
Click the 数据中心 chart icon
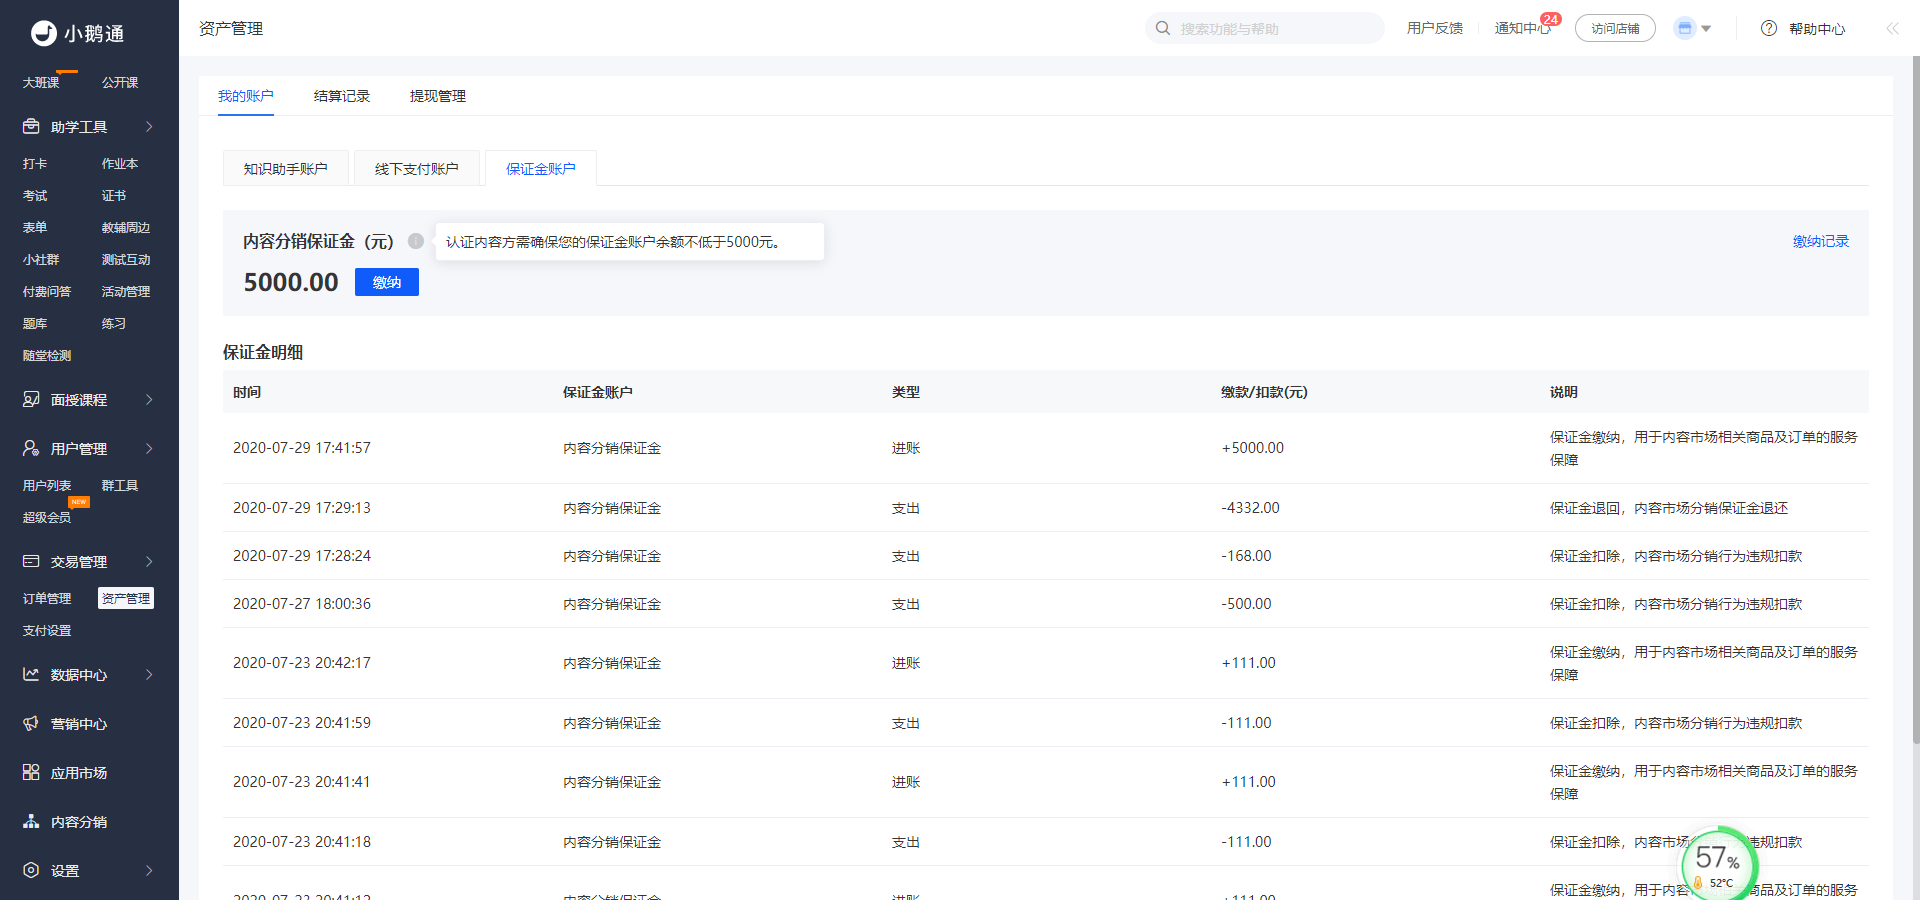[31, 675]
